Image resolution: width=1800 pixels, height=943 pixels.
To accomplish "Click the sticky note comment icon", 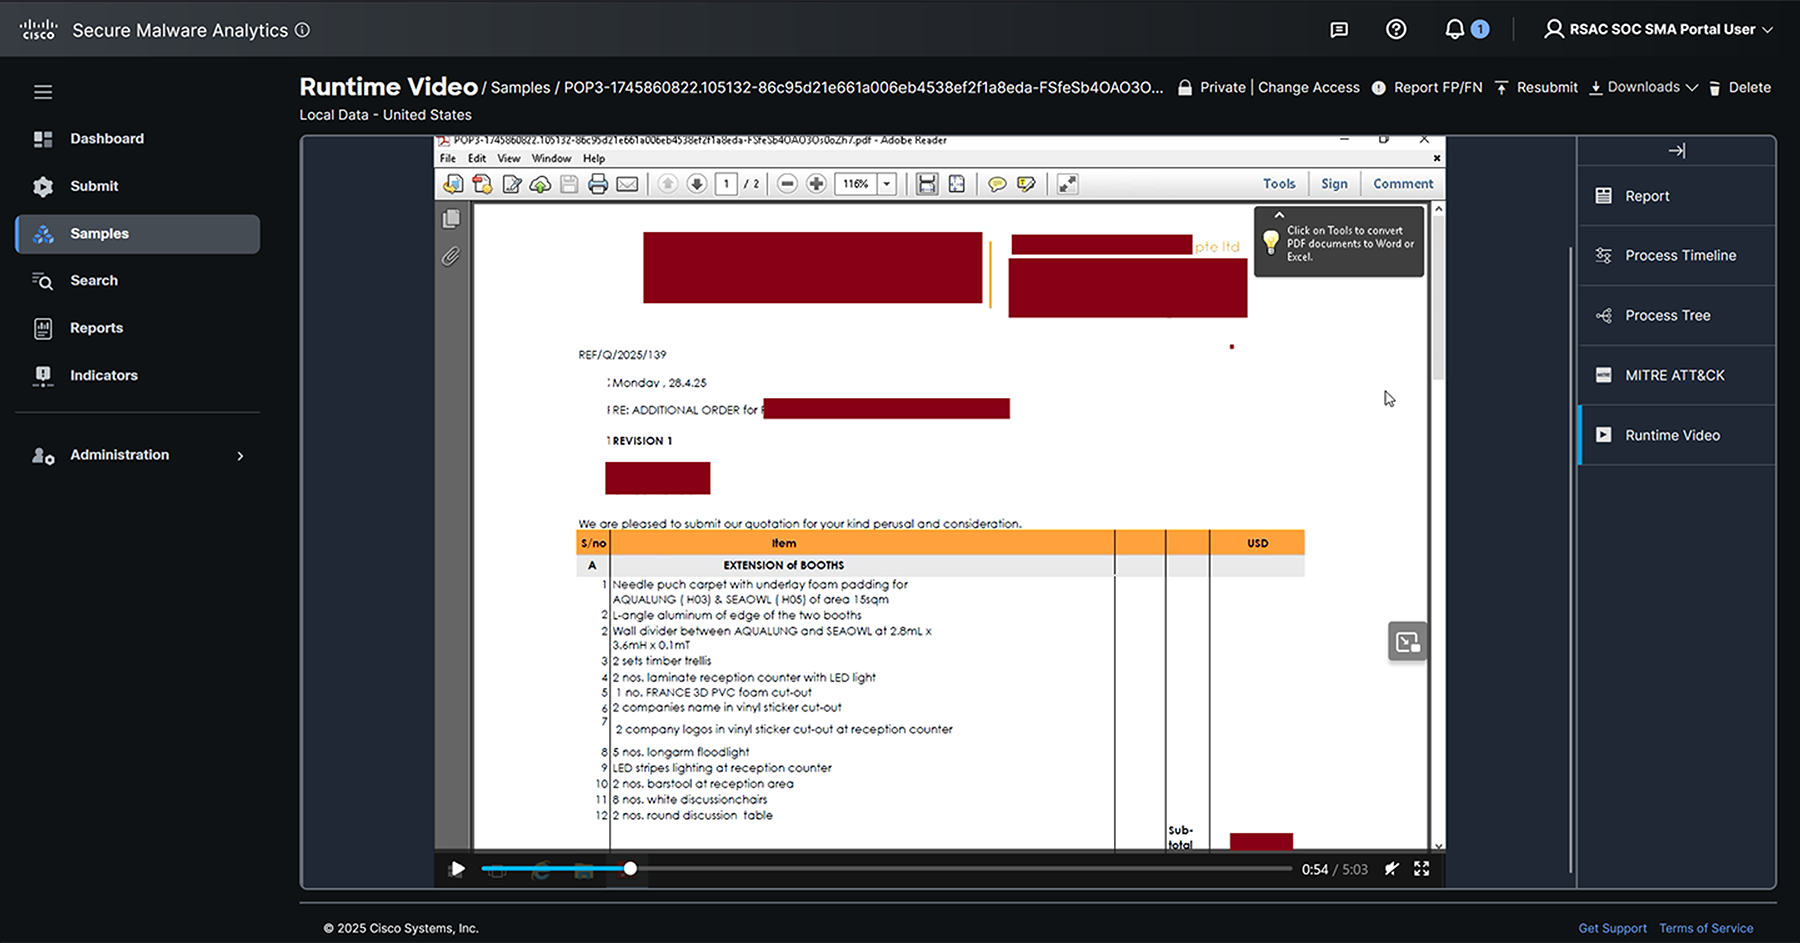I will coord(997,184).
